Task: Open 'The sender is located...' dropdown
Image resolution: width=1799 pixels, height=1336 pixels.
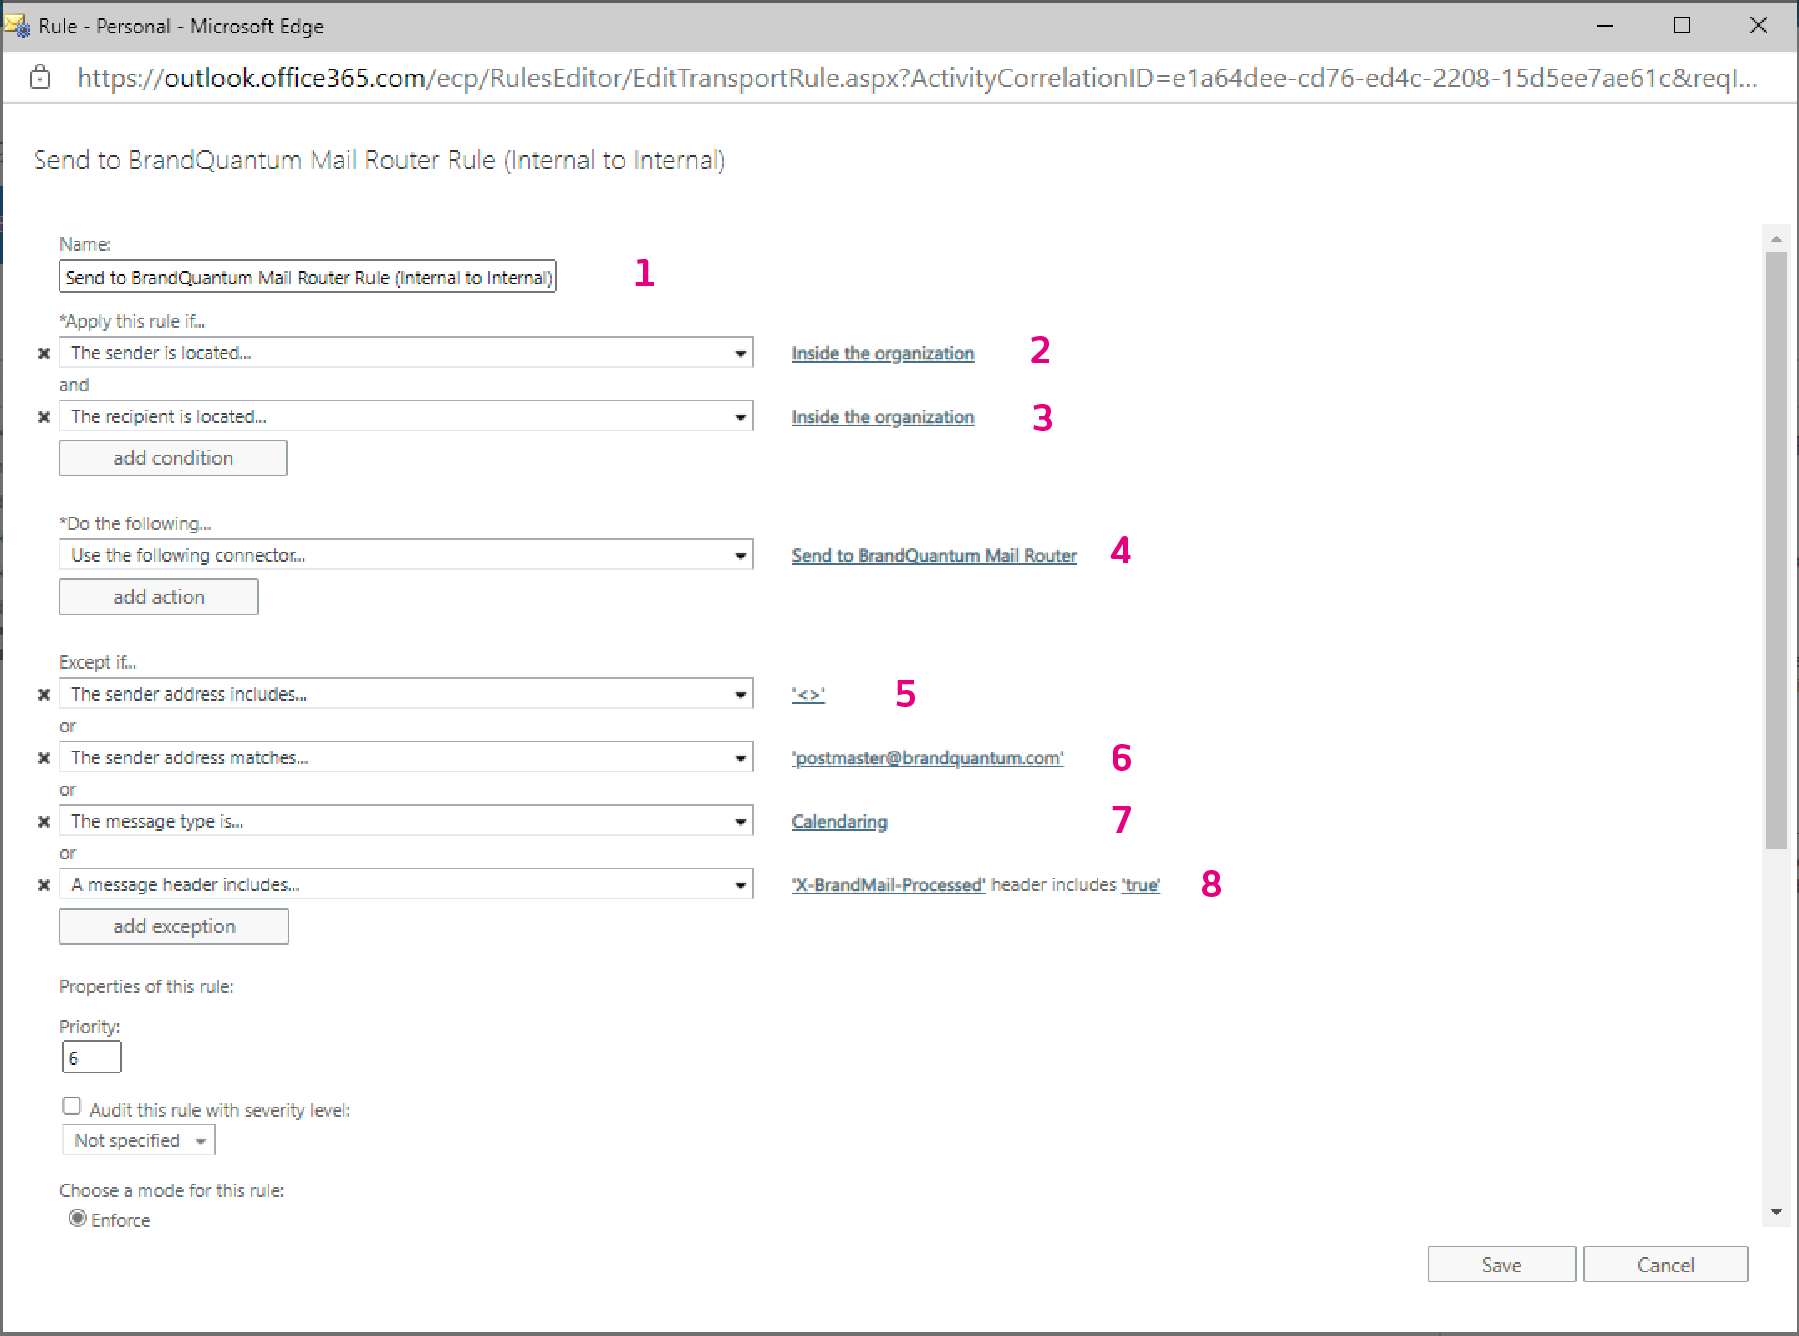Action: pyautogui.click(x=406, y=353)
